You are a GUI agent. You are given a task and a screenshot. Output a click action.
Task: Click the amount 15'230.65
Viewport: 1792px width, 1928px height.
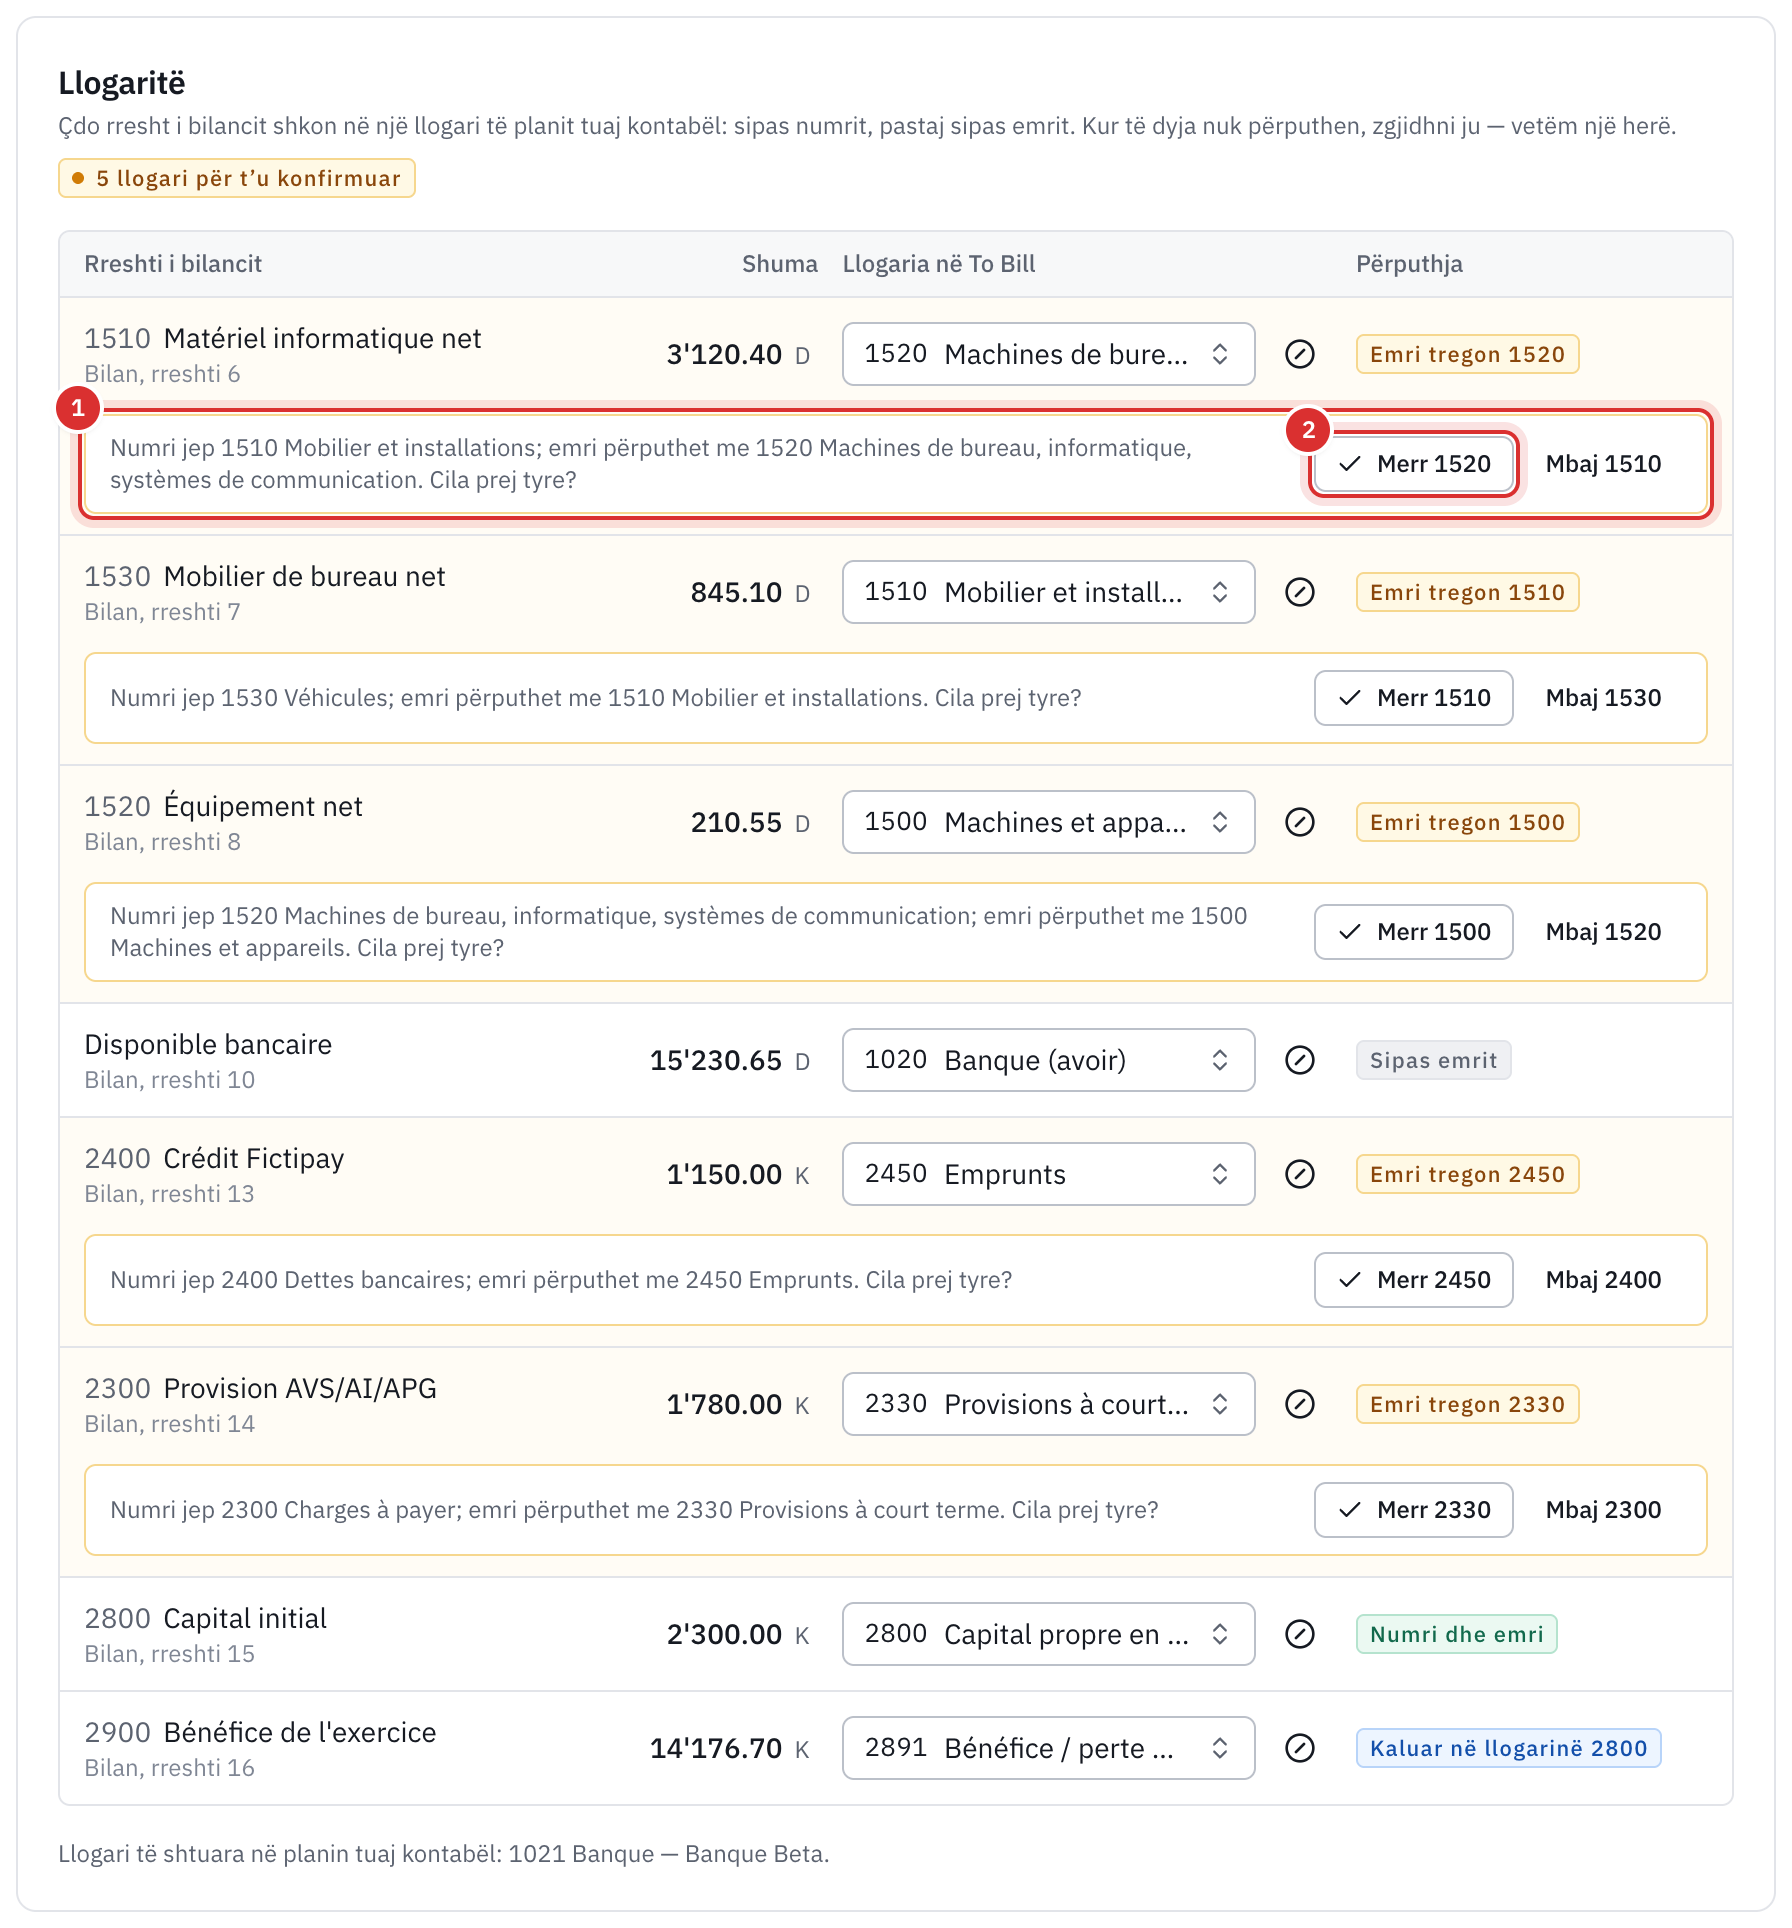[x=716, y=1060]
